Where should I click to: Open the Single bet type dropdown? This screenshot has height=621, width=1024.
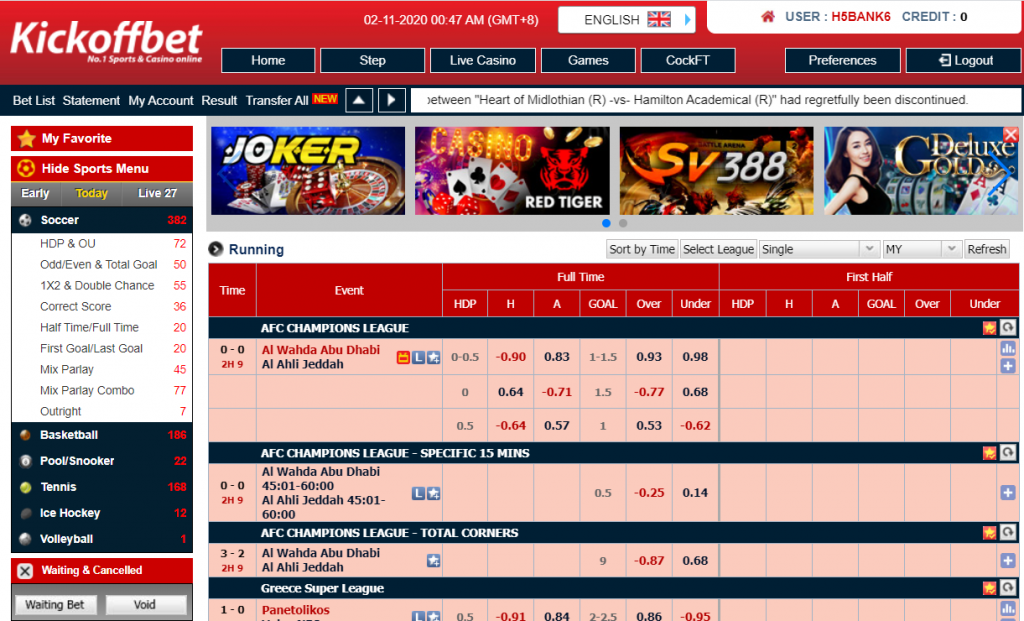(x=819, y=249)
